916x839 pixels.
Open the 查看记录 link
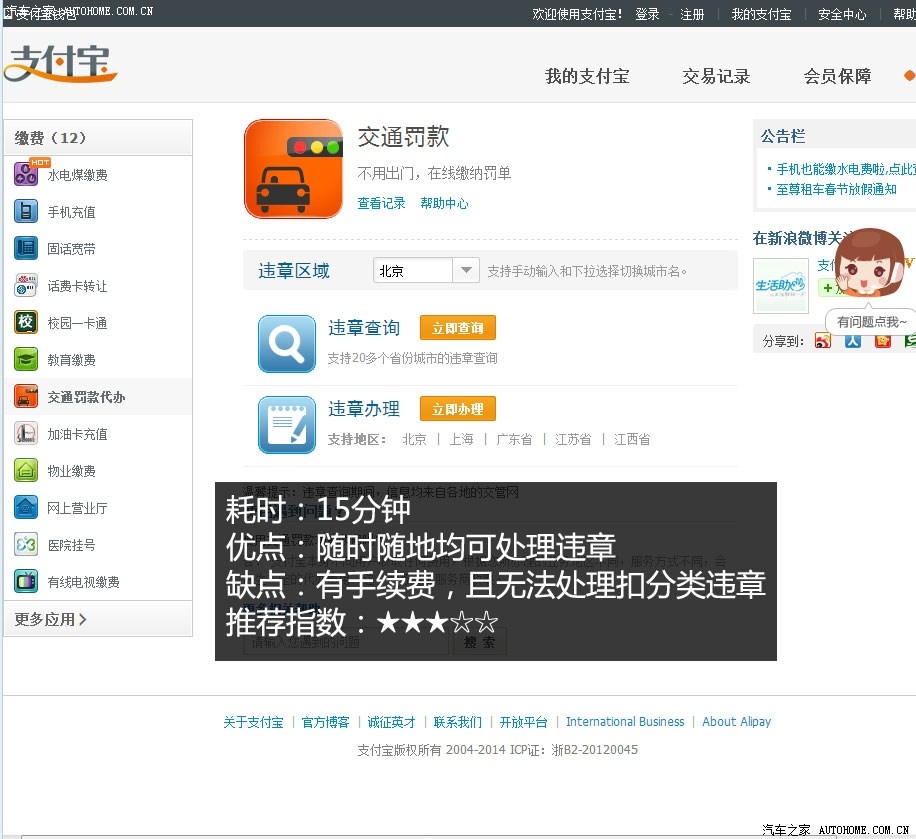pos(381,203)
